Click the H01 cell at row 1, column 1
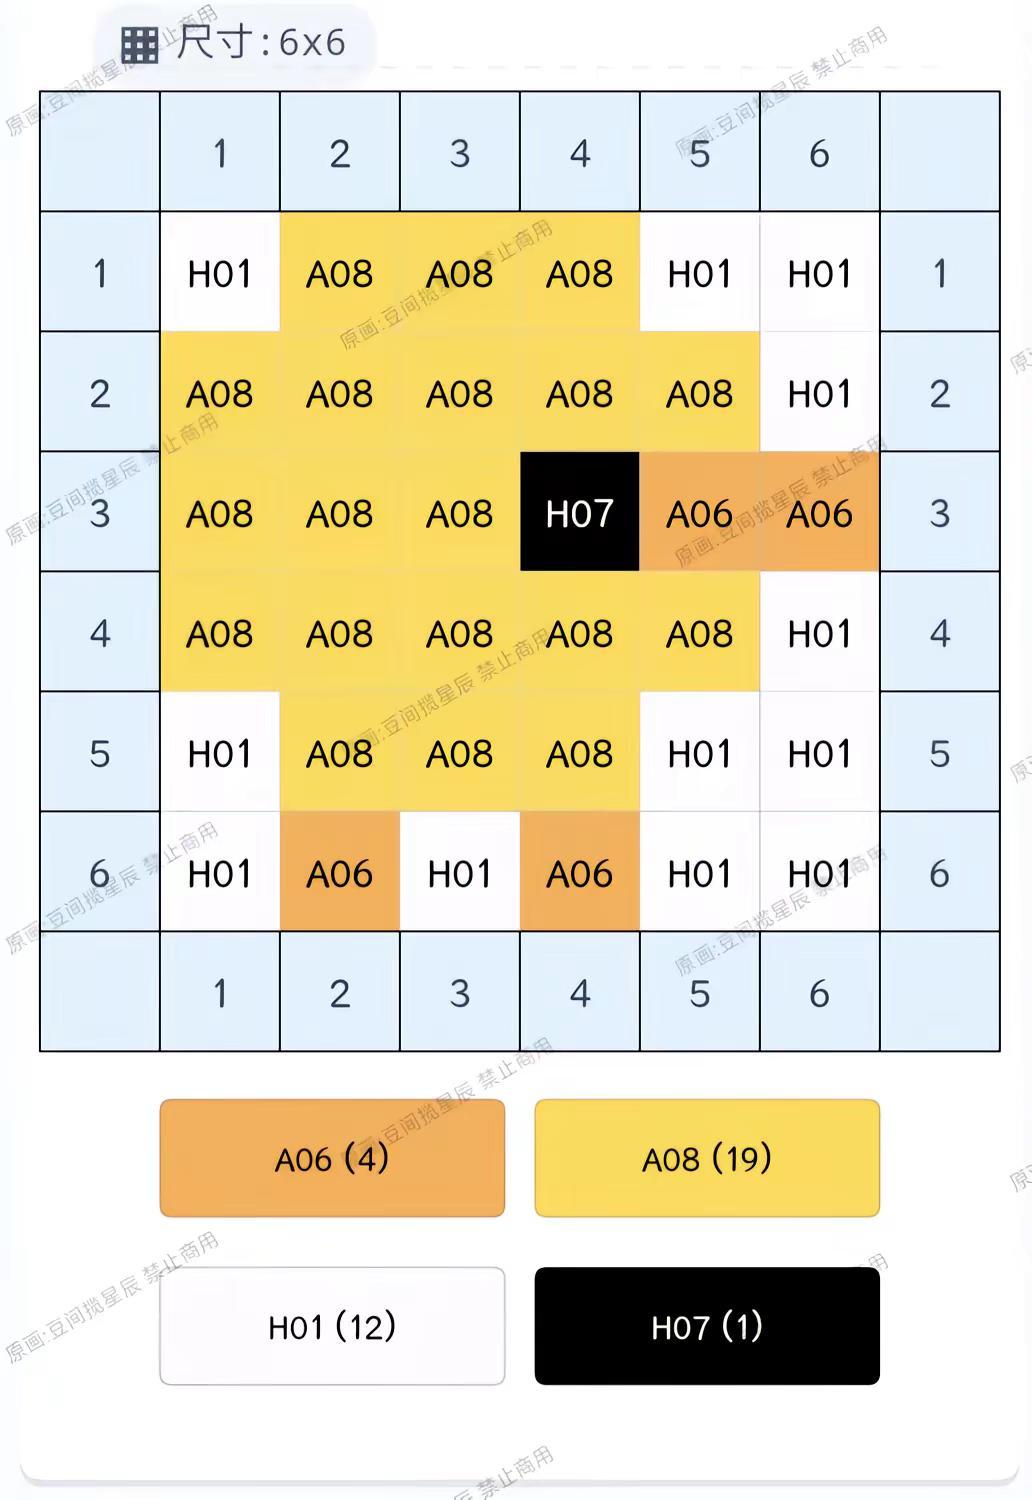 pyautogui.click(x=220, y=272)
